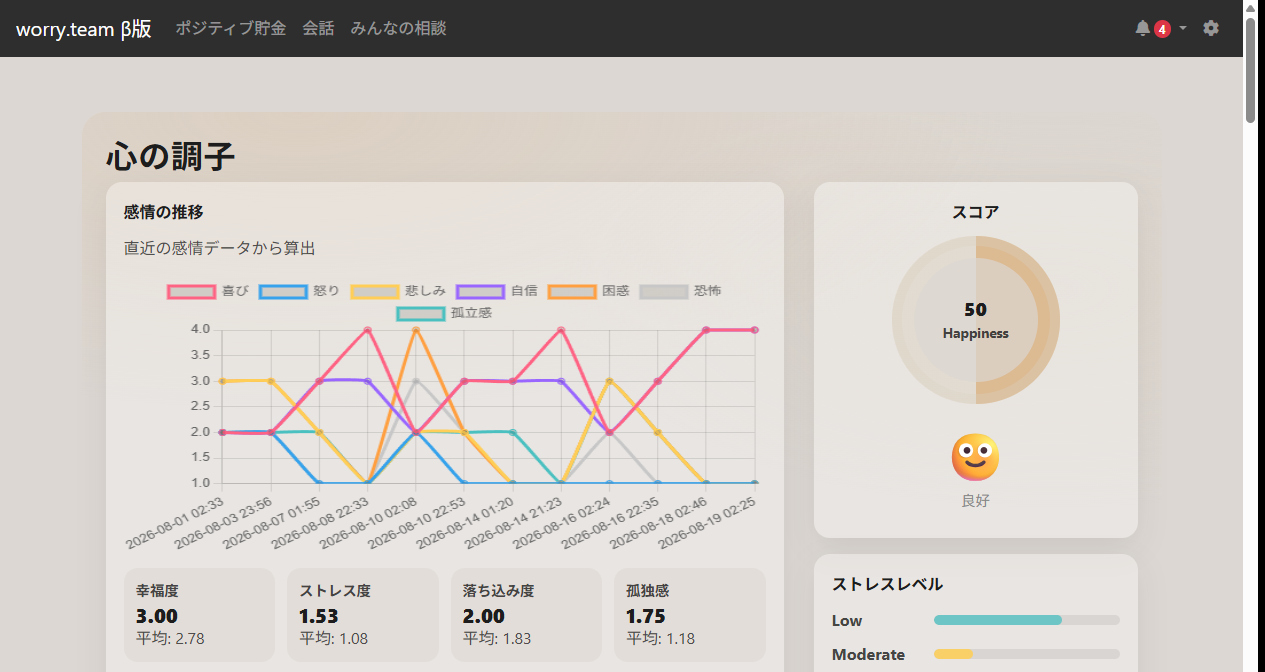Toggle the 困惑 legend series
This screenshot has width=1265, height=672.
[589, 291]
